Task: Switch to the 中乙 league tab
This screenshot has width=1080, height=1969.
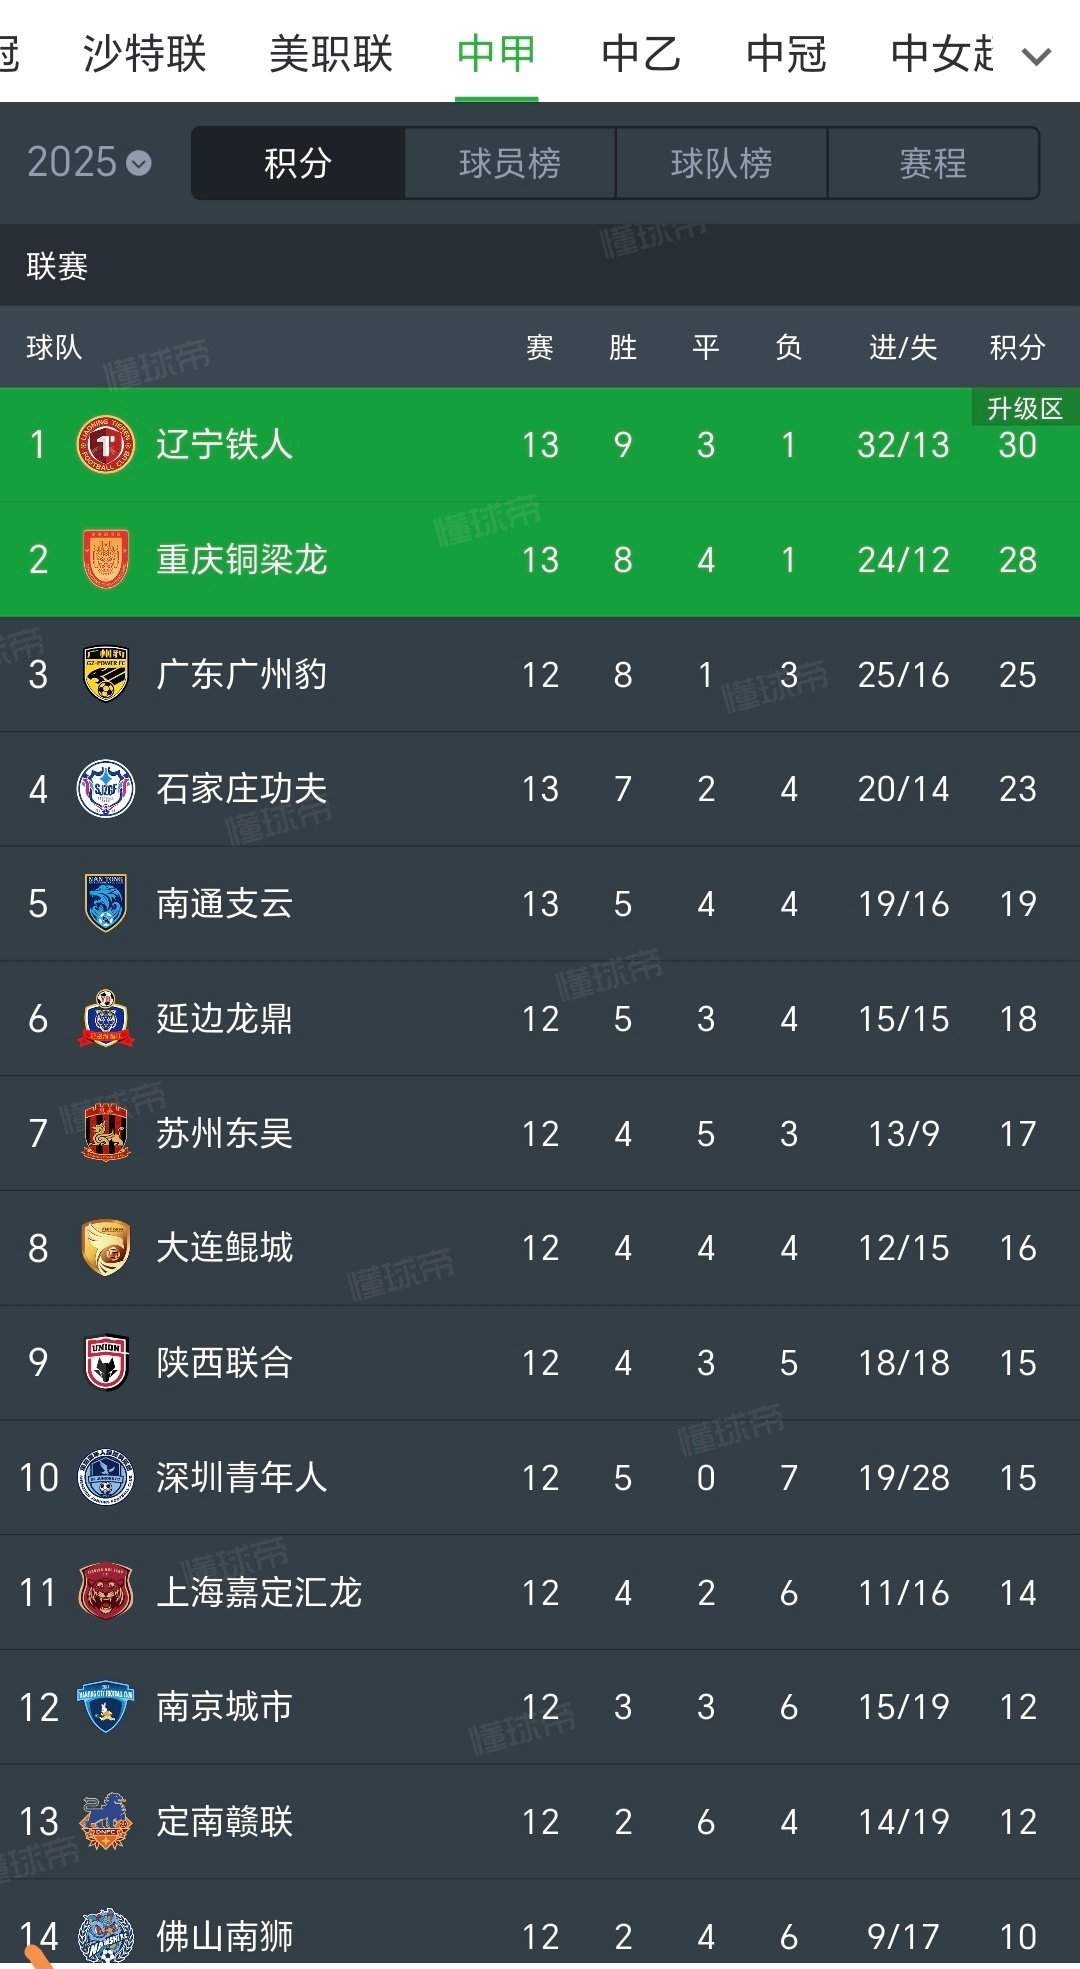Action: 641,54
